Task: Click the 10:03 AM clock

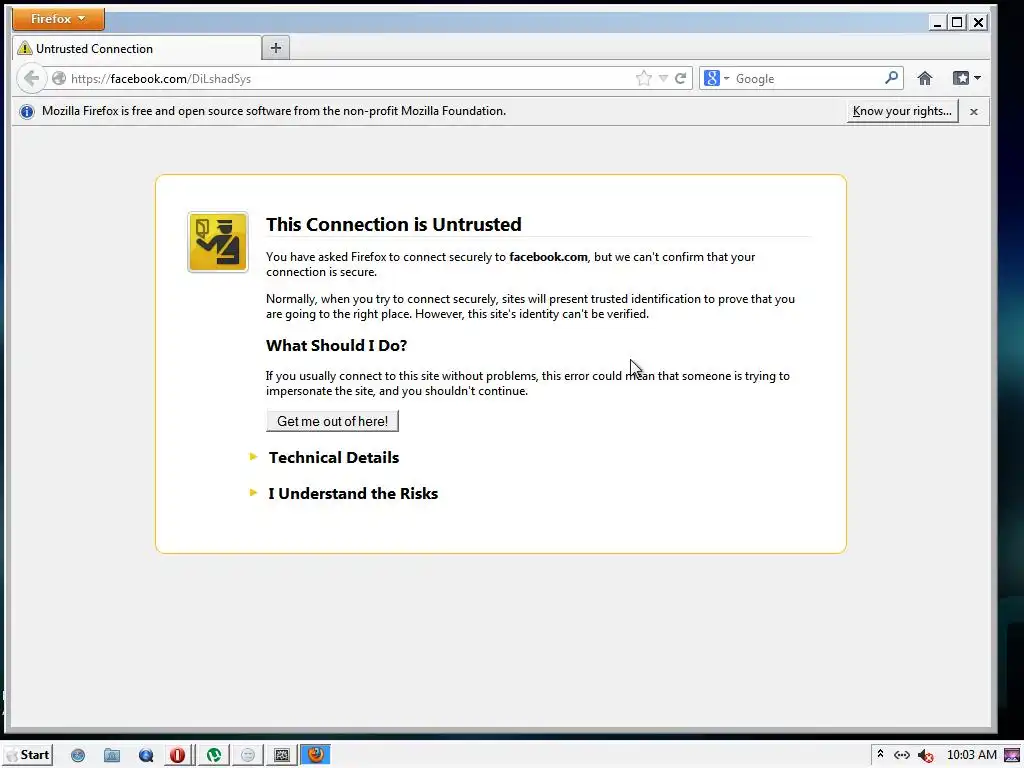Action: [971, 755]
